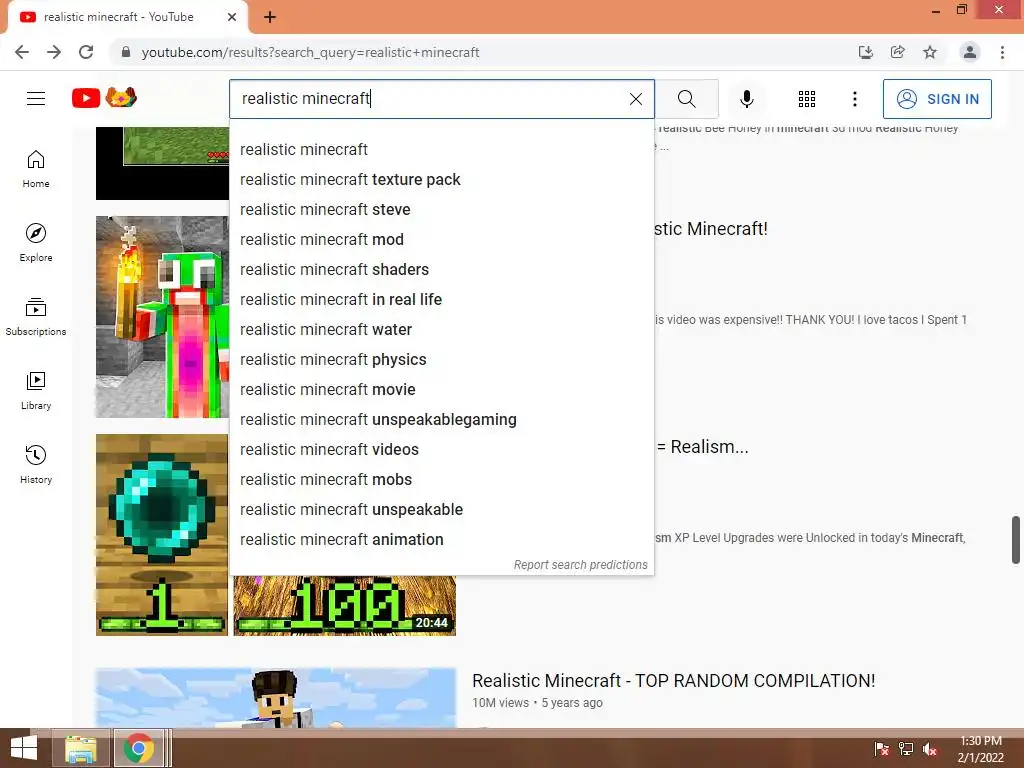Screen dimensions: 1024x768
Task: Go forward with the browser forward arrow
Action: [54, 52]
